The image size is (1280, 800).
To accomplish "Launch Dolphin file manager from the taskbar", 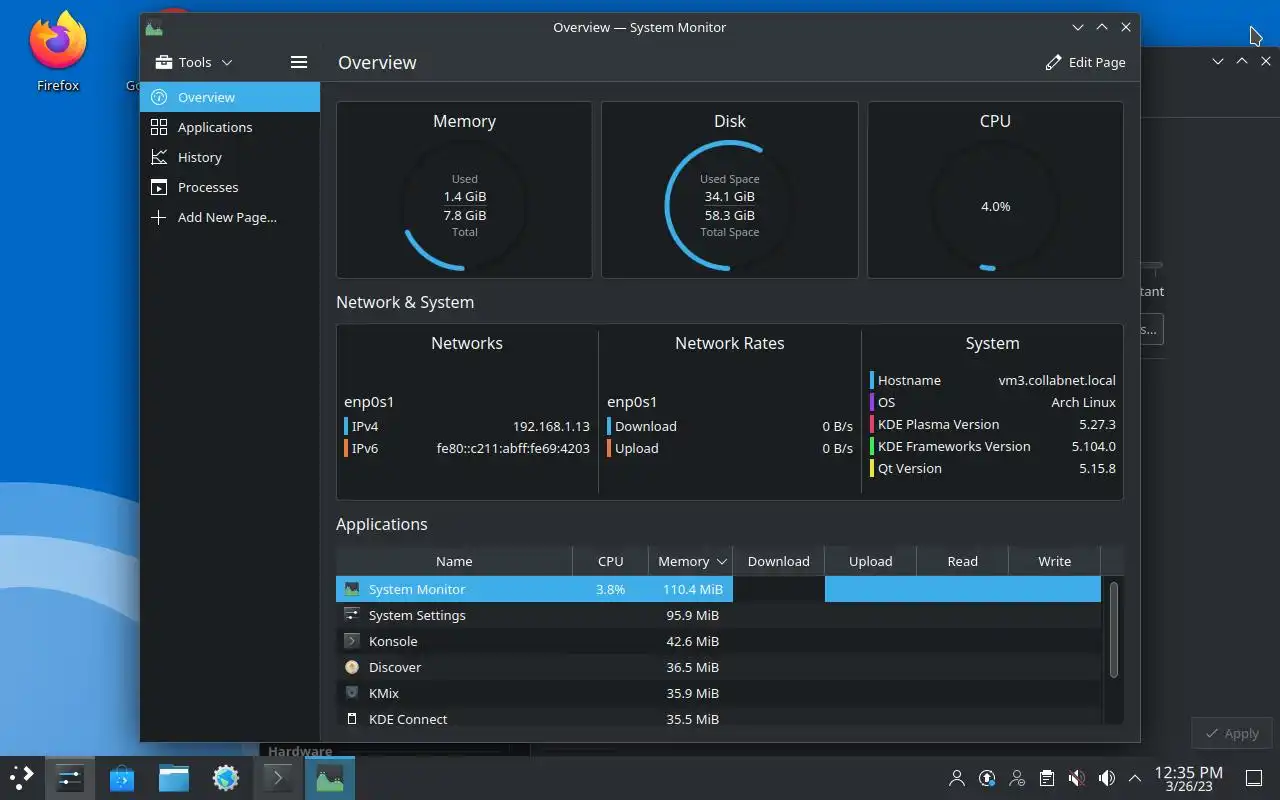I will point(174,777).
